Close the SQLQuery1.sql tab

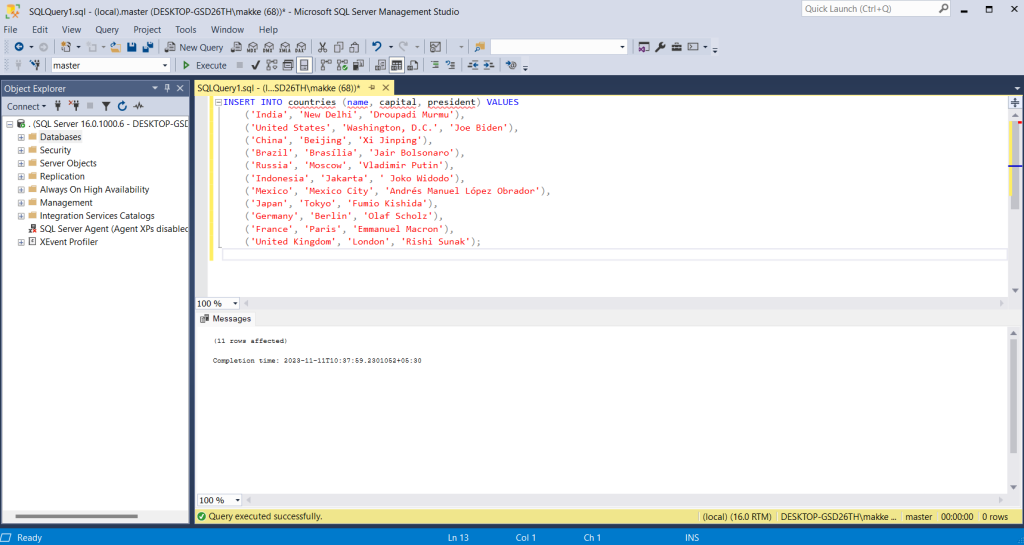(385, 87)
